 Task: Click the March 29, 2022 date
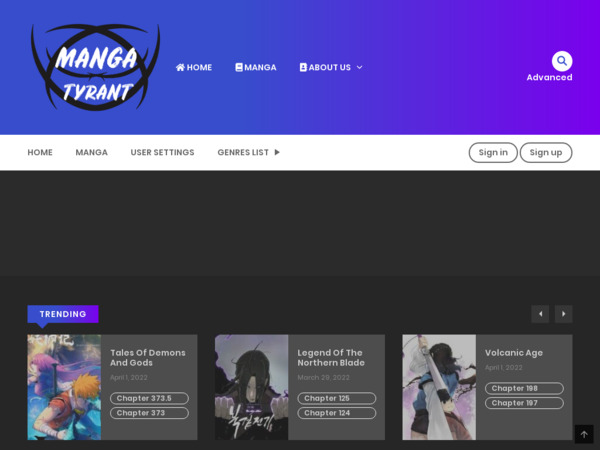[x=323, y=377]
